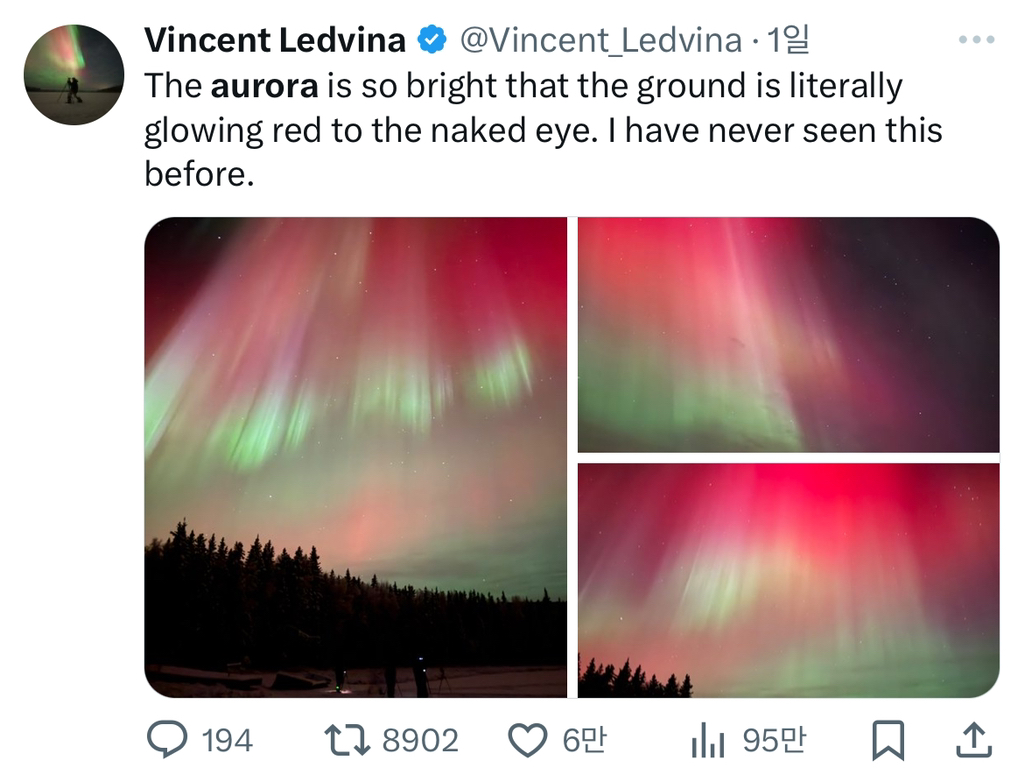Visit the @Vincent_Ledvina handle link

(600, 40)
